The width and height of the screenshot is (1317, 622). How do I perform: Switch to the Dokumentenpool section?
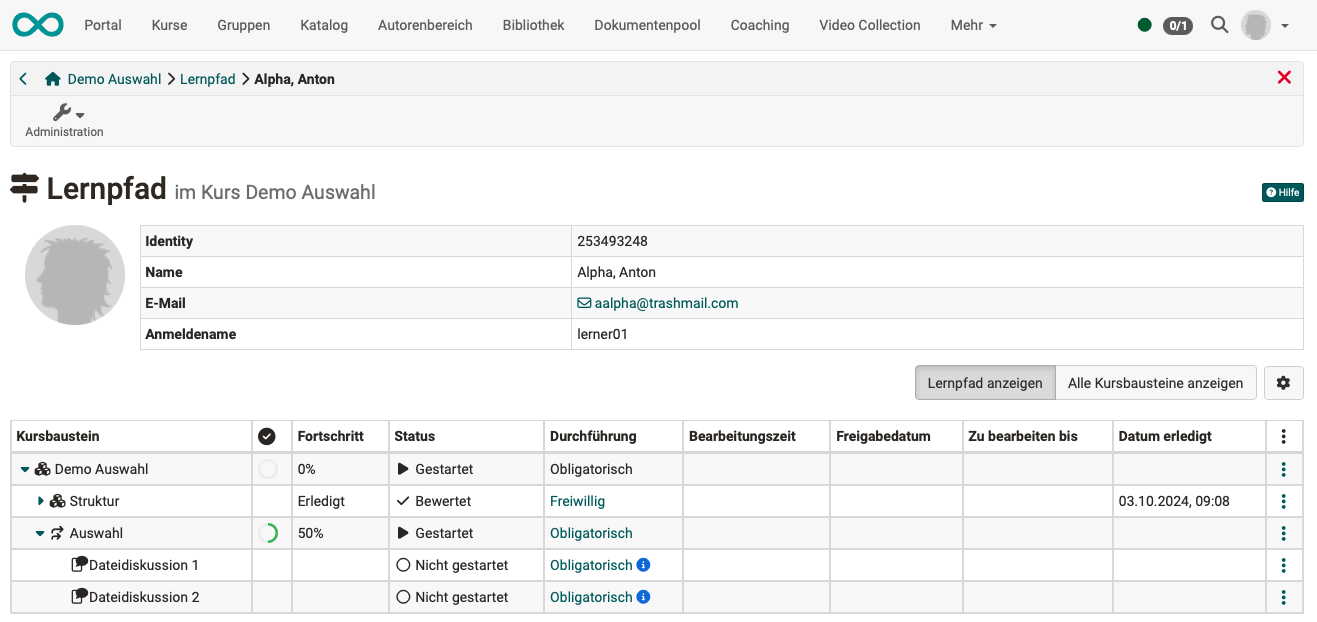[647, 24]
